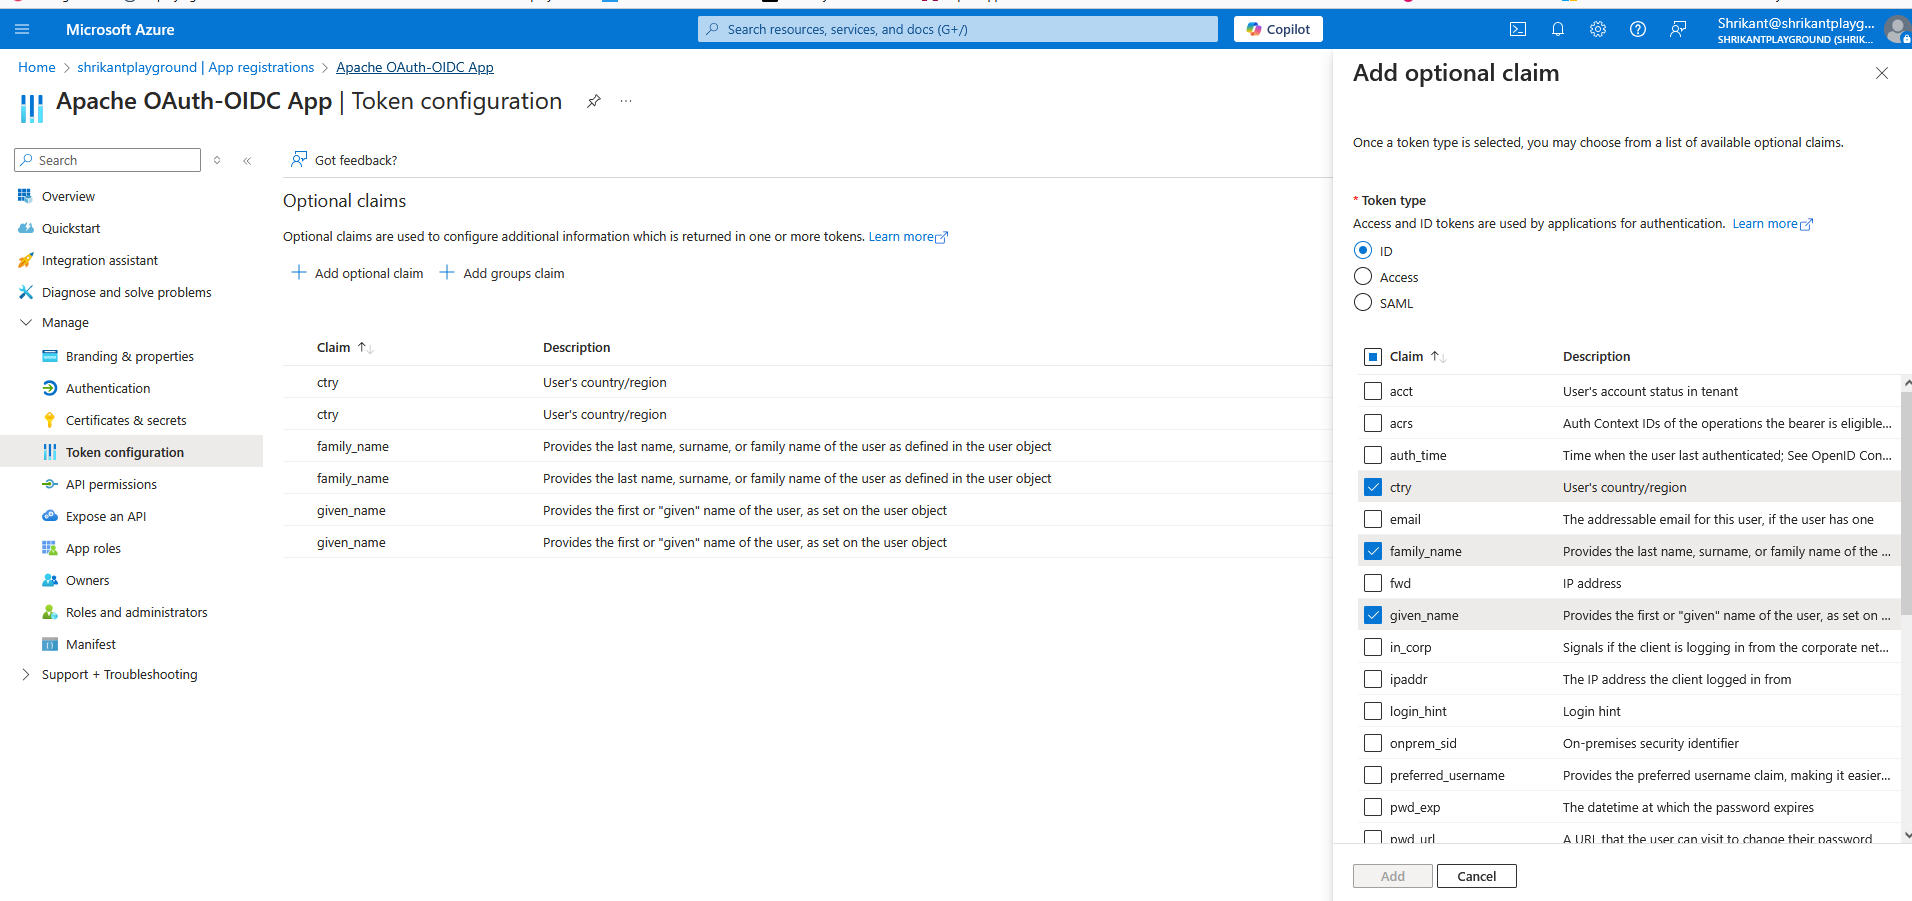This screenshot has height=901, width=1912.
Task: Click the Quickstart cloud icon
Action: tap(25, 228)
